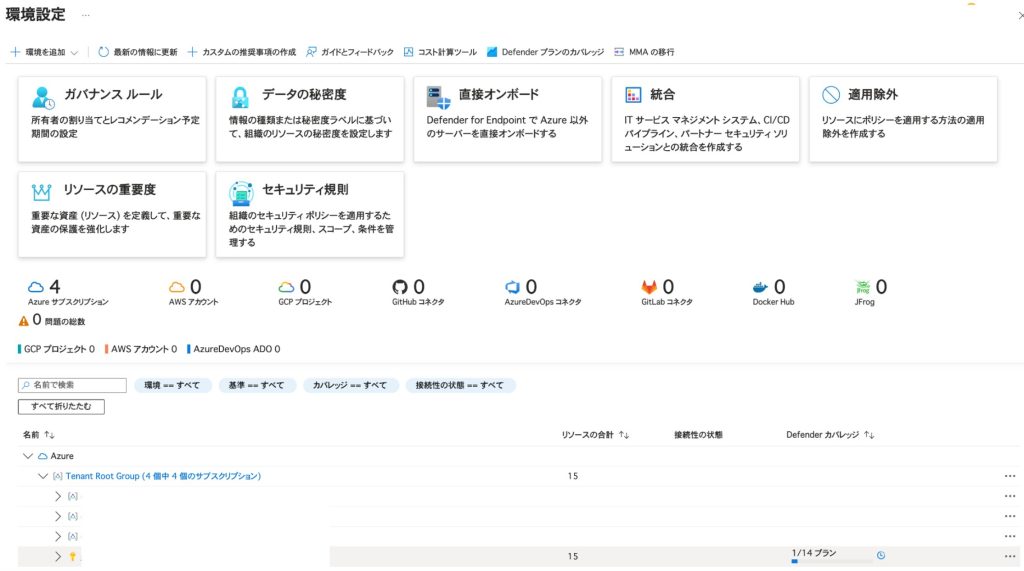Click the リソースの重要度 crown icon
The image size is (1024, 571).
click(x=42, y=191)
